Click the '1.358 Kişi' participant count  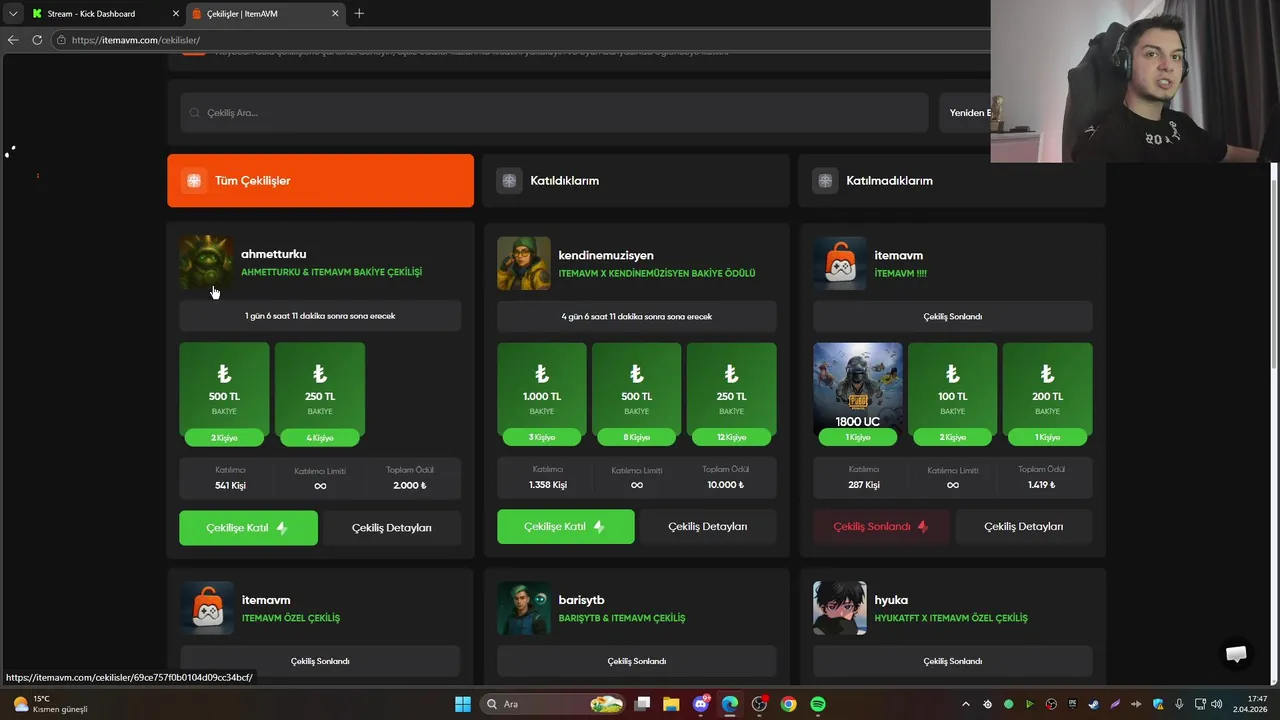(548, 485)
